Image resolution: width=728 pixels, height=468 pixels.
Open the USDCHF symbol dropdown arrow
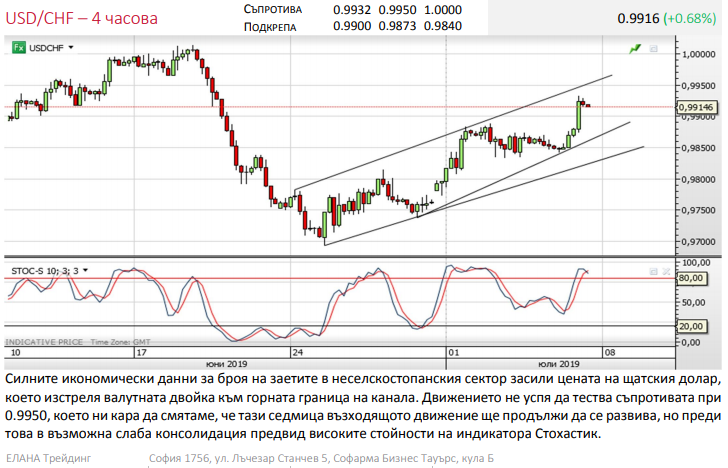coord(71,47)
